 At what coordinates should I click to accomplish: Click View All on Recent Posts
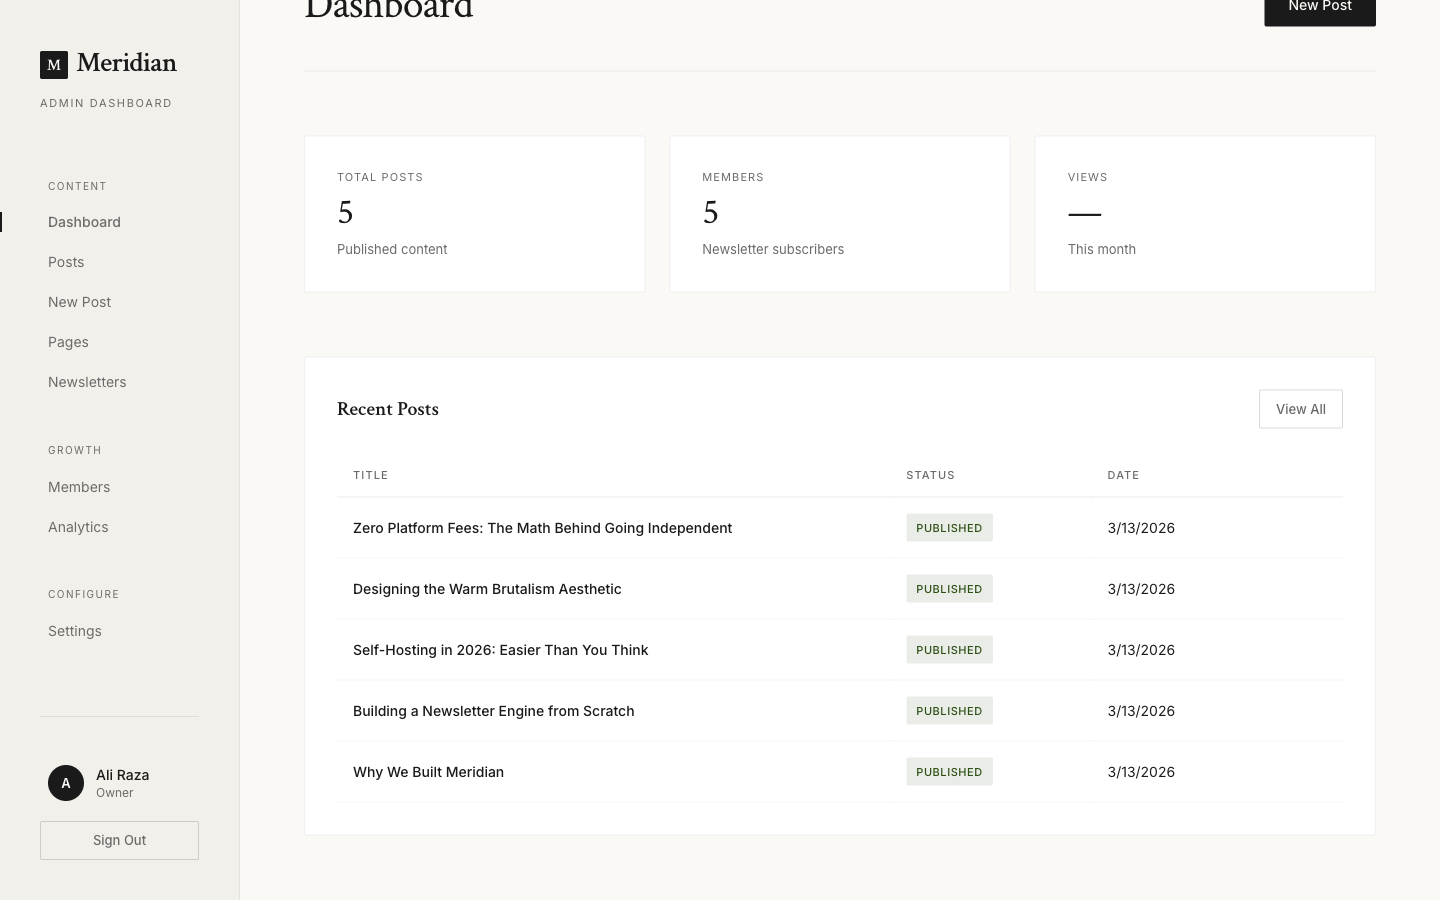(1300, 409)
